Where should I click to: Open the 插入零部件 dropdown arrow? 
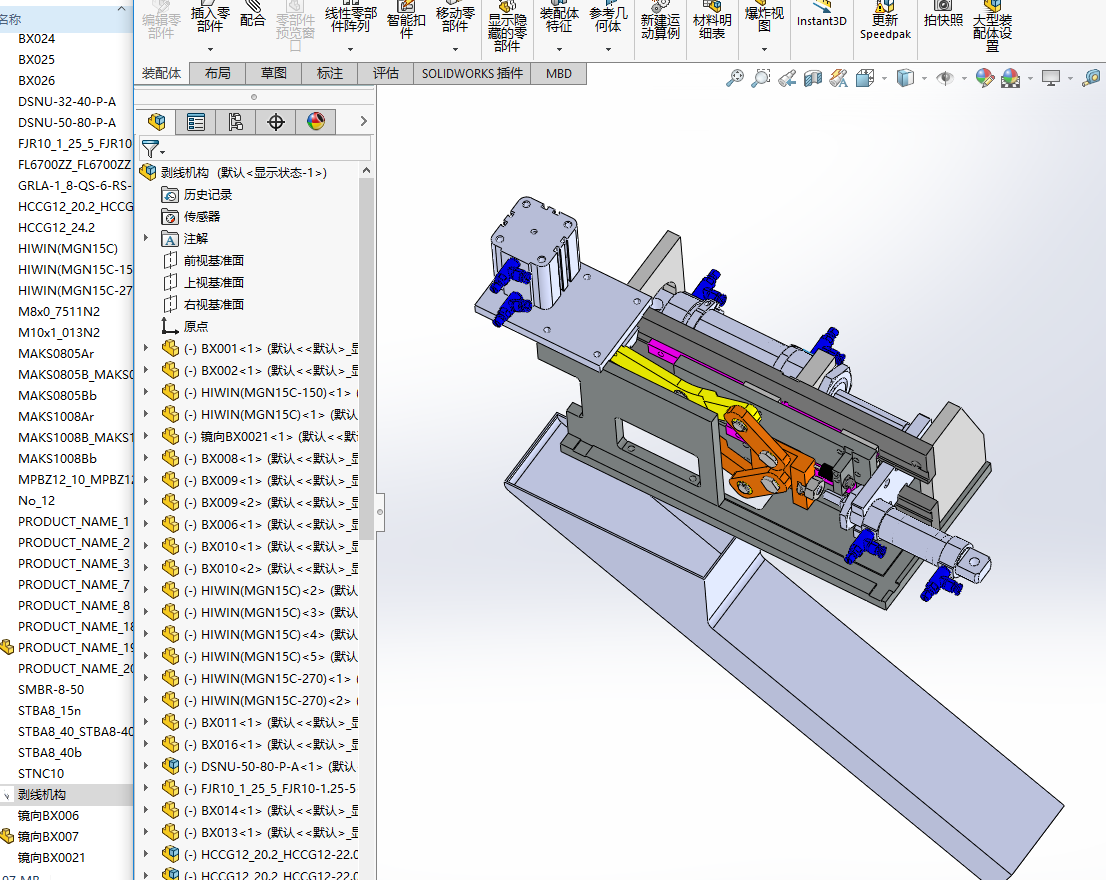[x=210, y=49]
